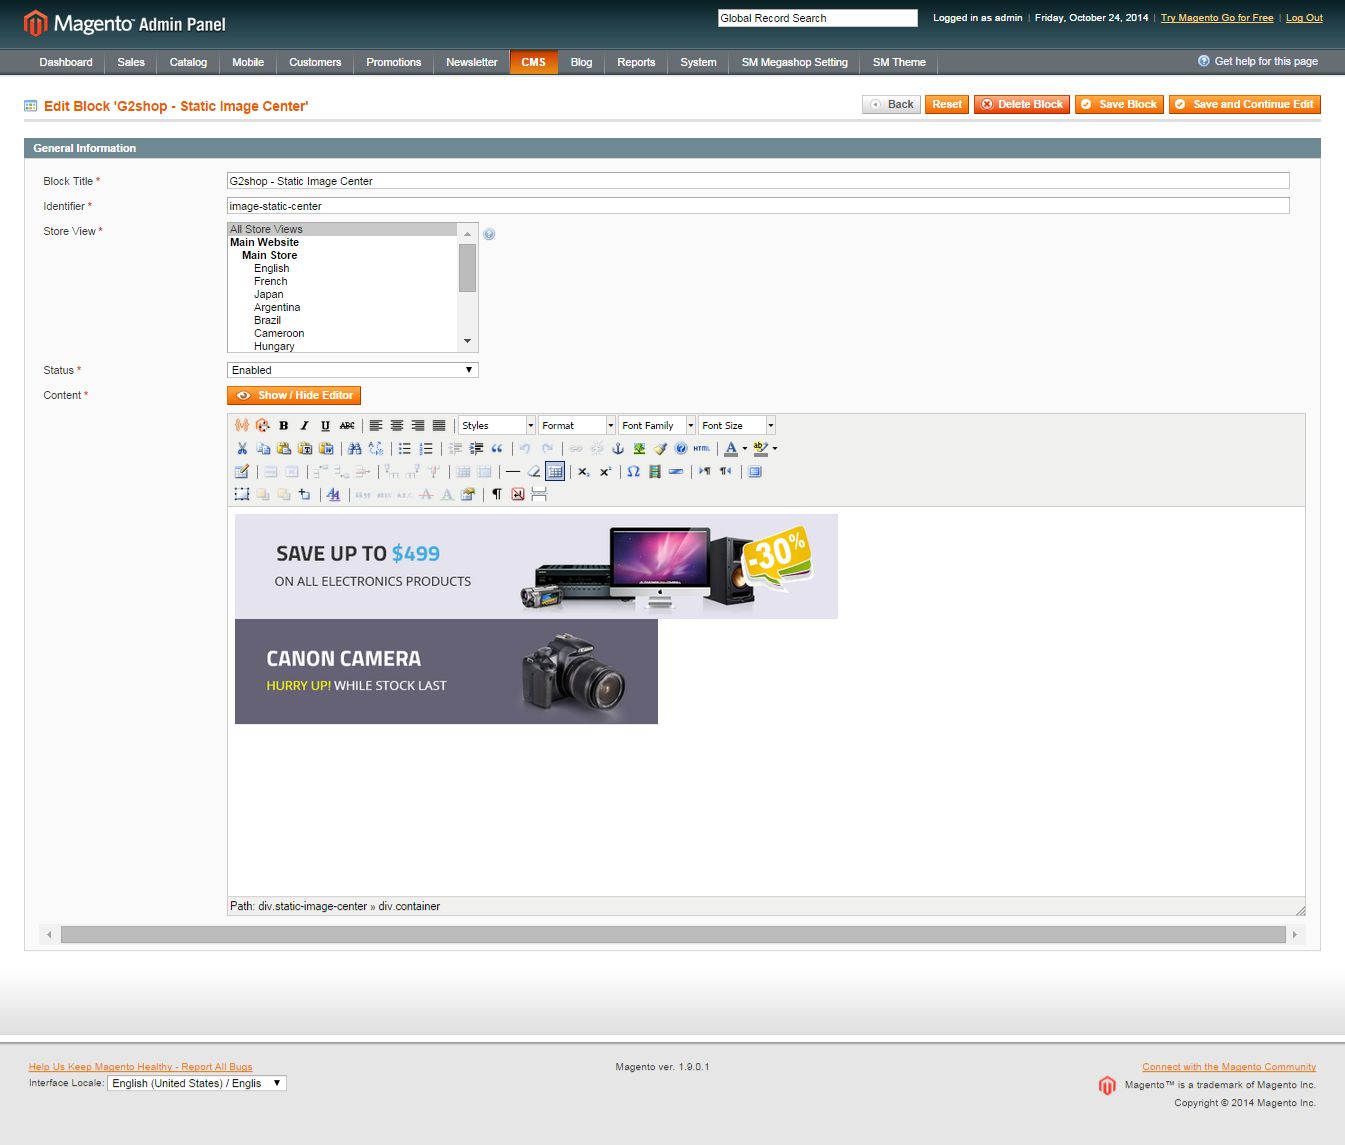Click Save and Continue Edit
1345x1145 pixels.
(x=1245, y=104)
